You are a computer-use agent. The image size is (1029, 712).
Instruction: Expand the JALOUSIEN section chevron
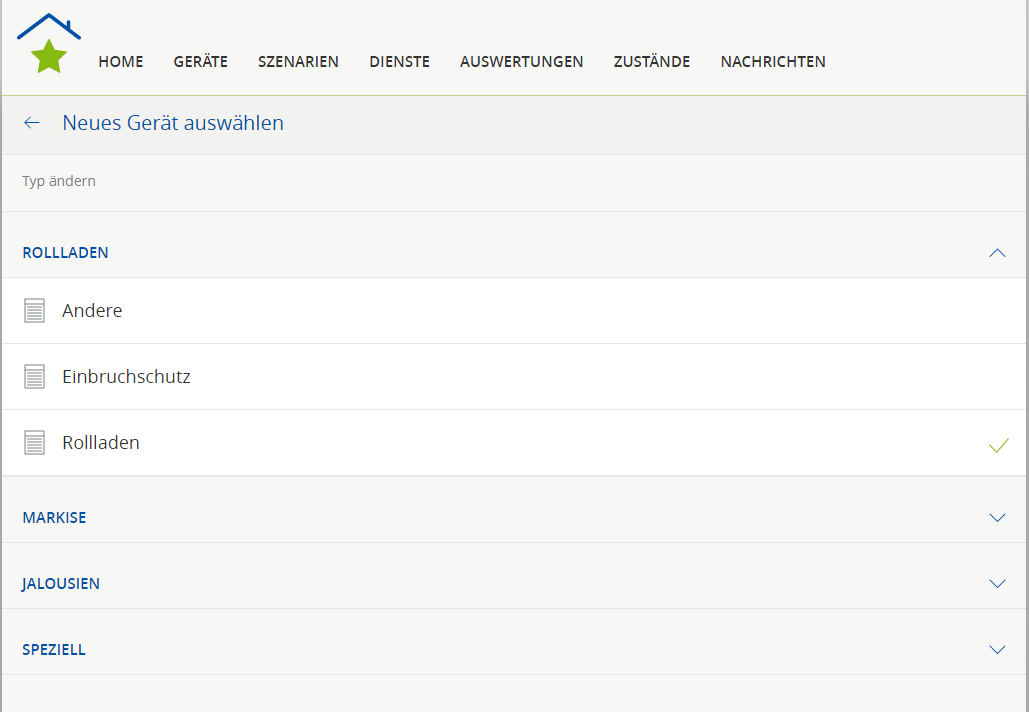coord(996,584)
